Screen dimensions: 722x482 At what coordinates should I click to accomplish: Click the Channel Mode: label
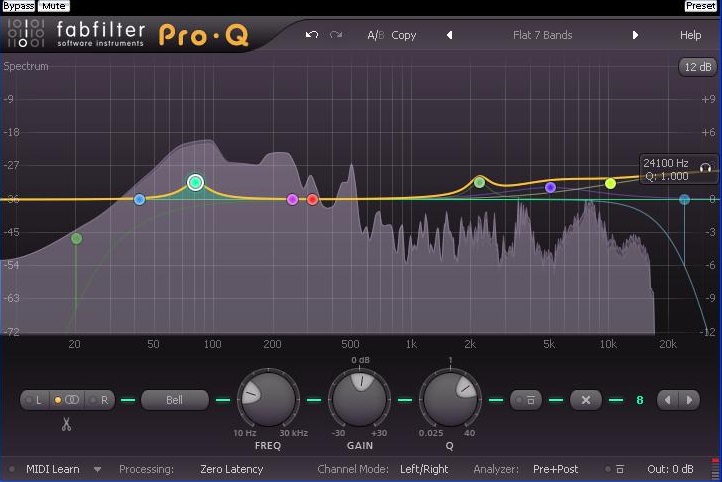pos(353,469)
